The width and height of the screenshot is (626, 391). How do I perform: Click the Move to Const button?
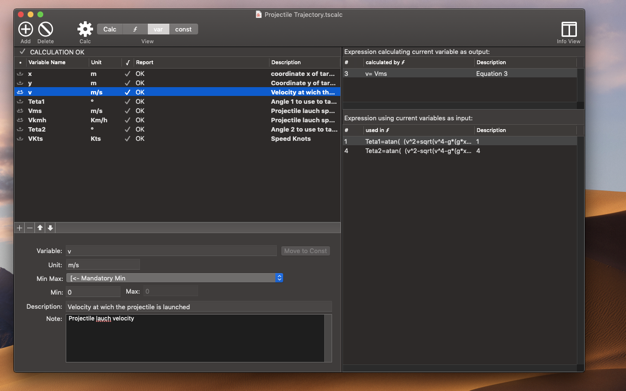(x=305, y=251)
